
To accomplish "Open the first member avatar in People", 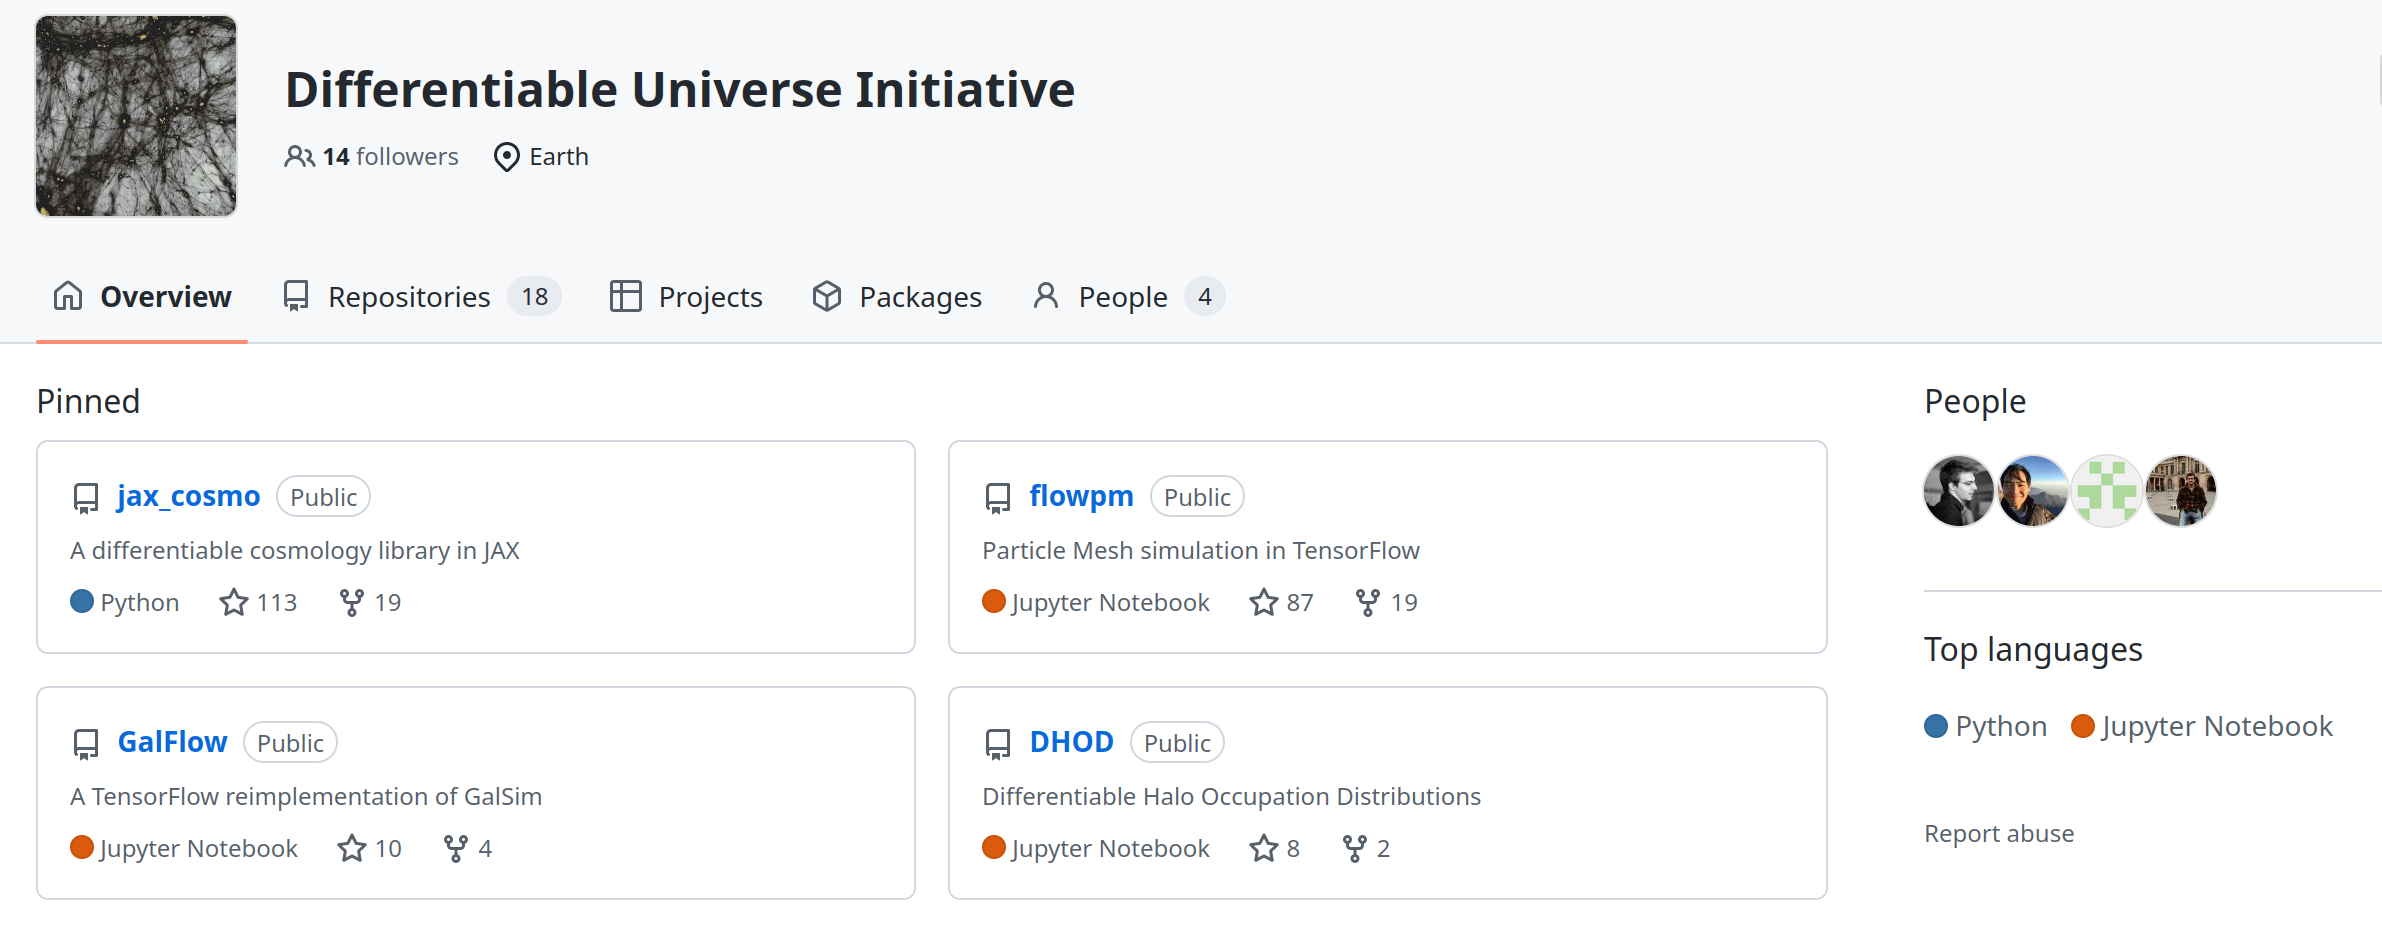I will (1959, 491).
